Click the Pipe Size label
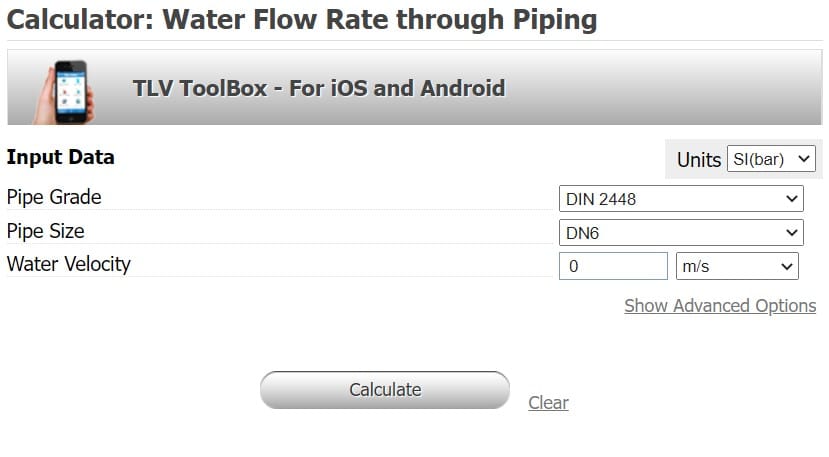829x457 pixels. coord(45,231)
